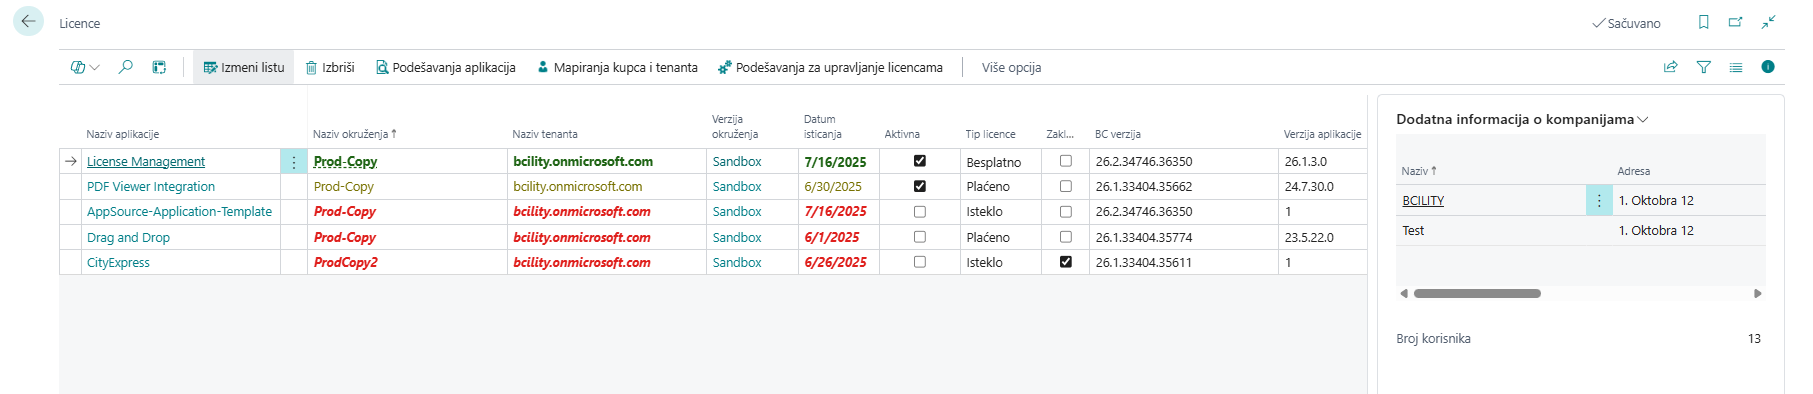Toggle Aktivna checkbox for License Management
The image size is (1813, 394).
(920, 160)
